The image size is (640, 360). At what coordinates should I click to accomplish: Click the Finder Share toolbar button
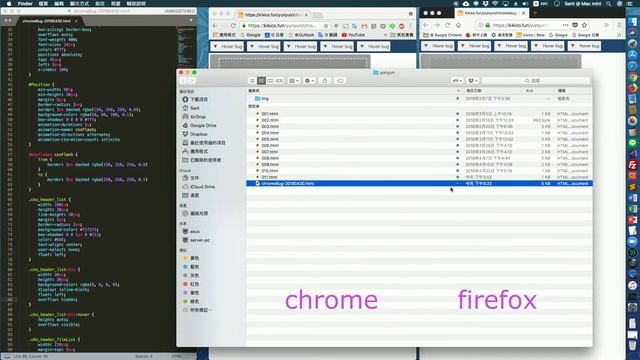(x=325, y=81)
